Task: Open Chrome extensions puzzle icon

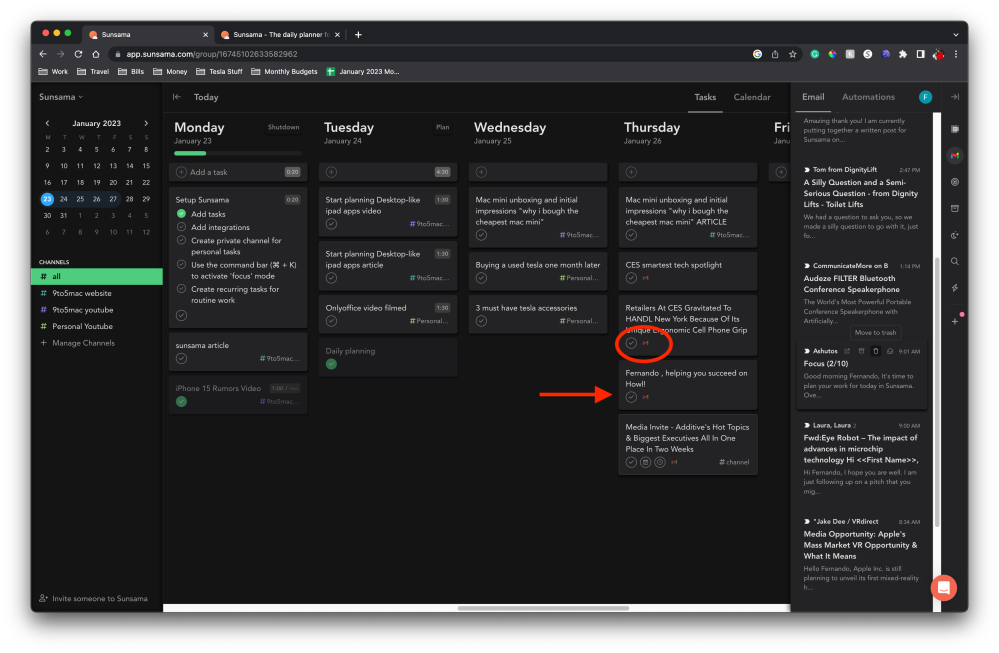Action: coord(903,54)
